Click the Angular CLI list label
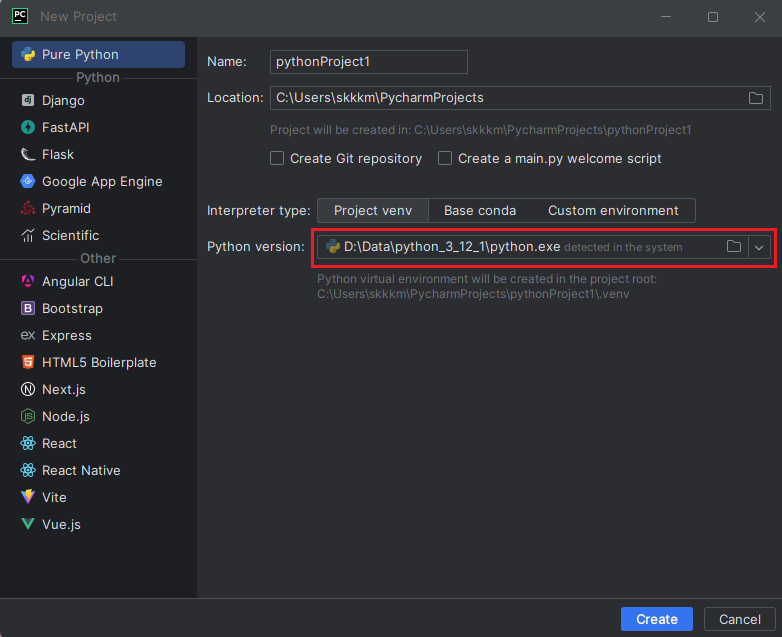 pyautogui.click(x=78, y=282)
